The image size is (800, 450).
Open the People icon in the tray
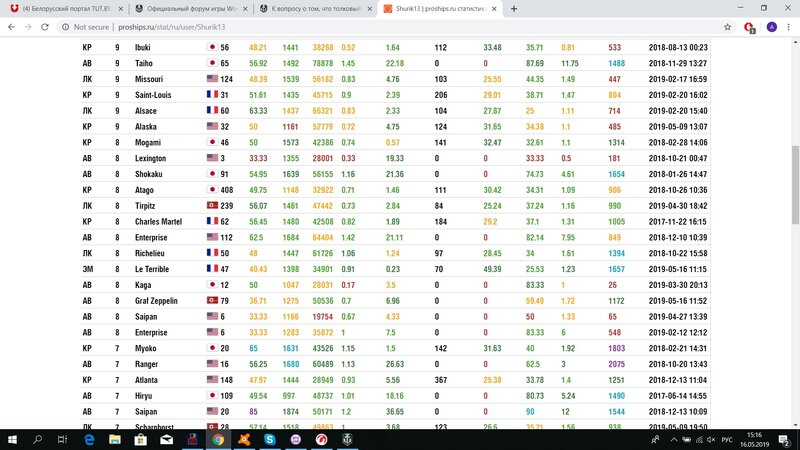(655, 439)
